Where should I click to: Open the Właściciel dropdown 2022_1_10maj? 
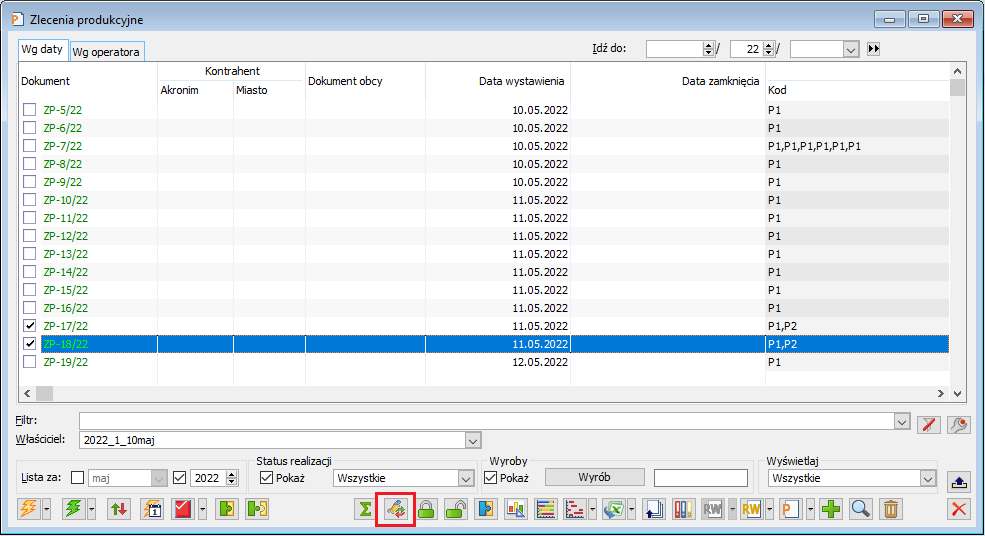[474, 440]
